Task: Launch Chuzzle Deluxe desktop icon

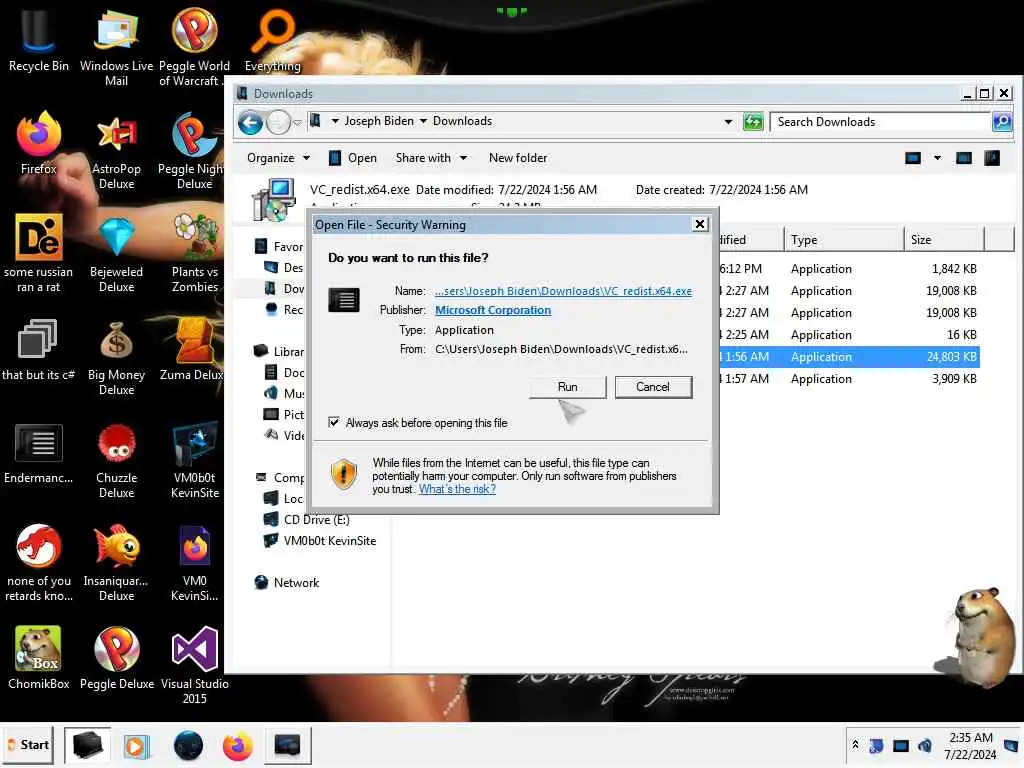Action: click(x=116, y=460)
